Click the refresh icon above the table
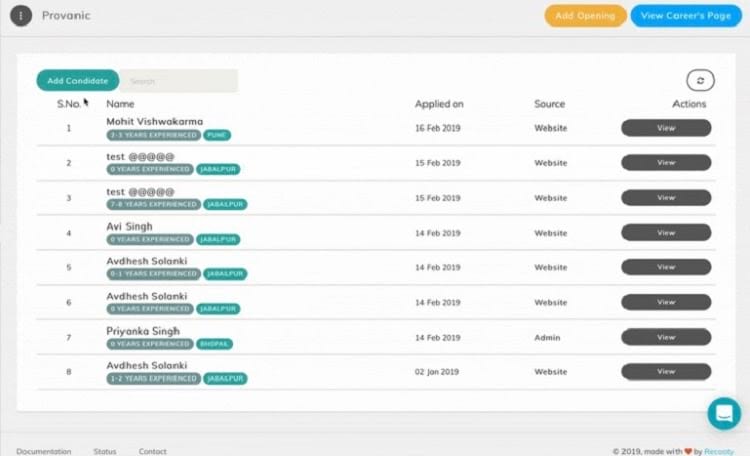 700,81
